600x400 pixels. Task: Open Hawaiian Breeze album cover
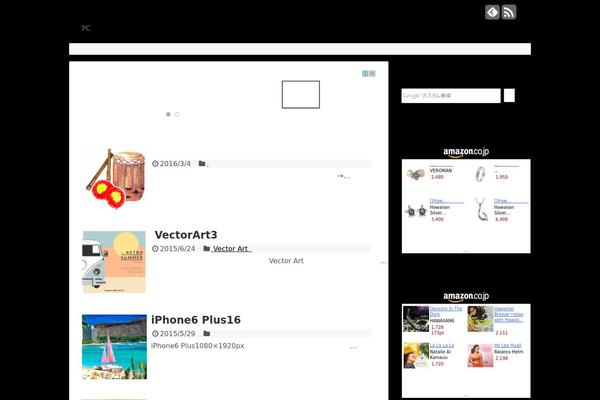point(480,319)
